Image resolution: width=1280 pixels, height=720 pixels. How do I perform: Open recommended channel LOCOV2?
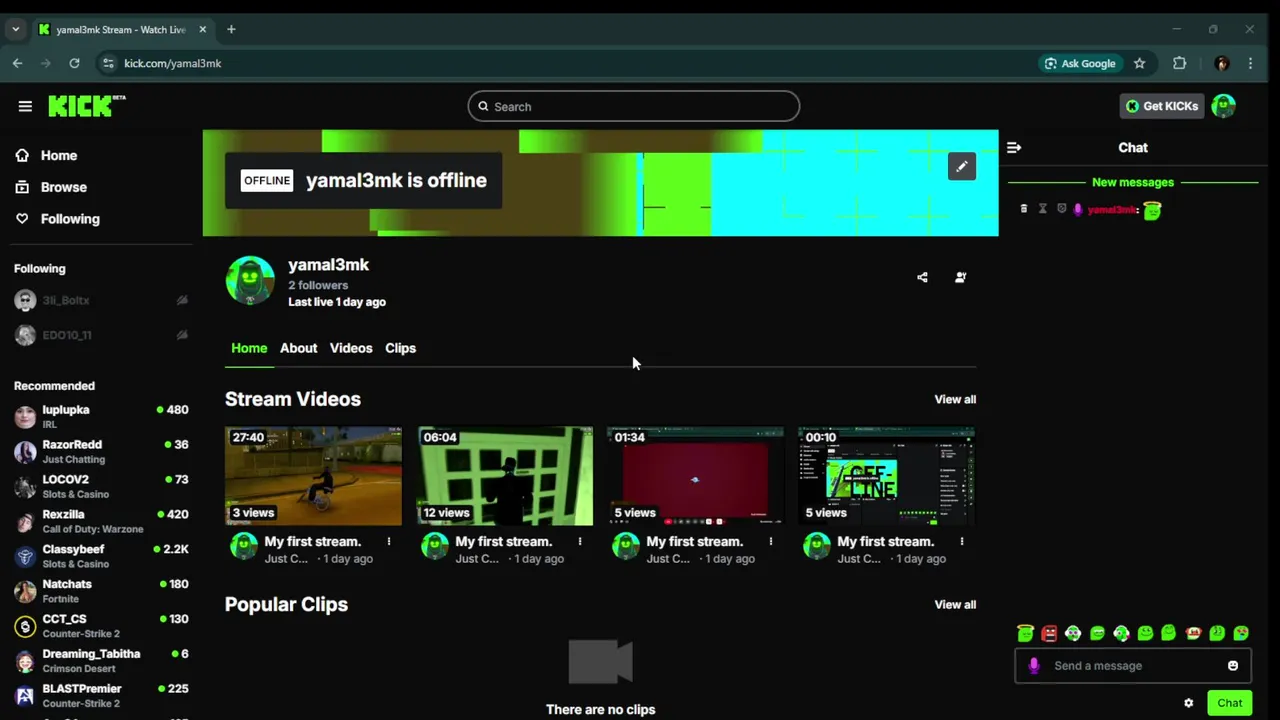tap(101, 486)
